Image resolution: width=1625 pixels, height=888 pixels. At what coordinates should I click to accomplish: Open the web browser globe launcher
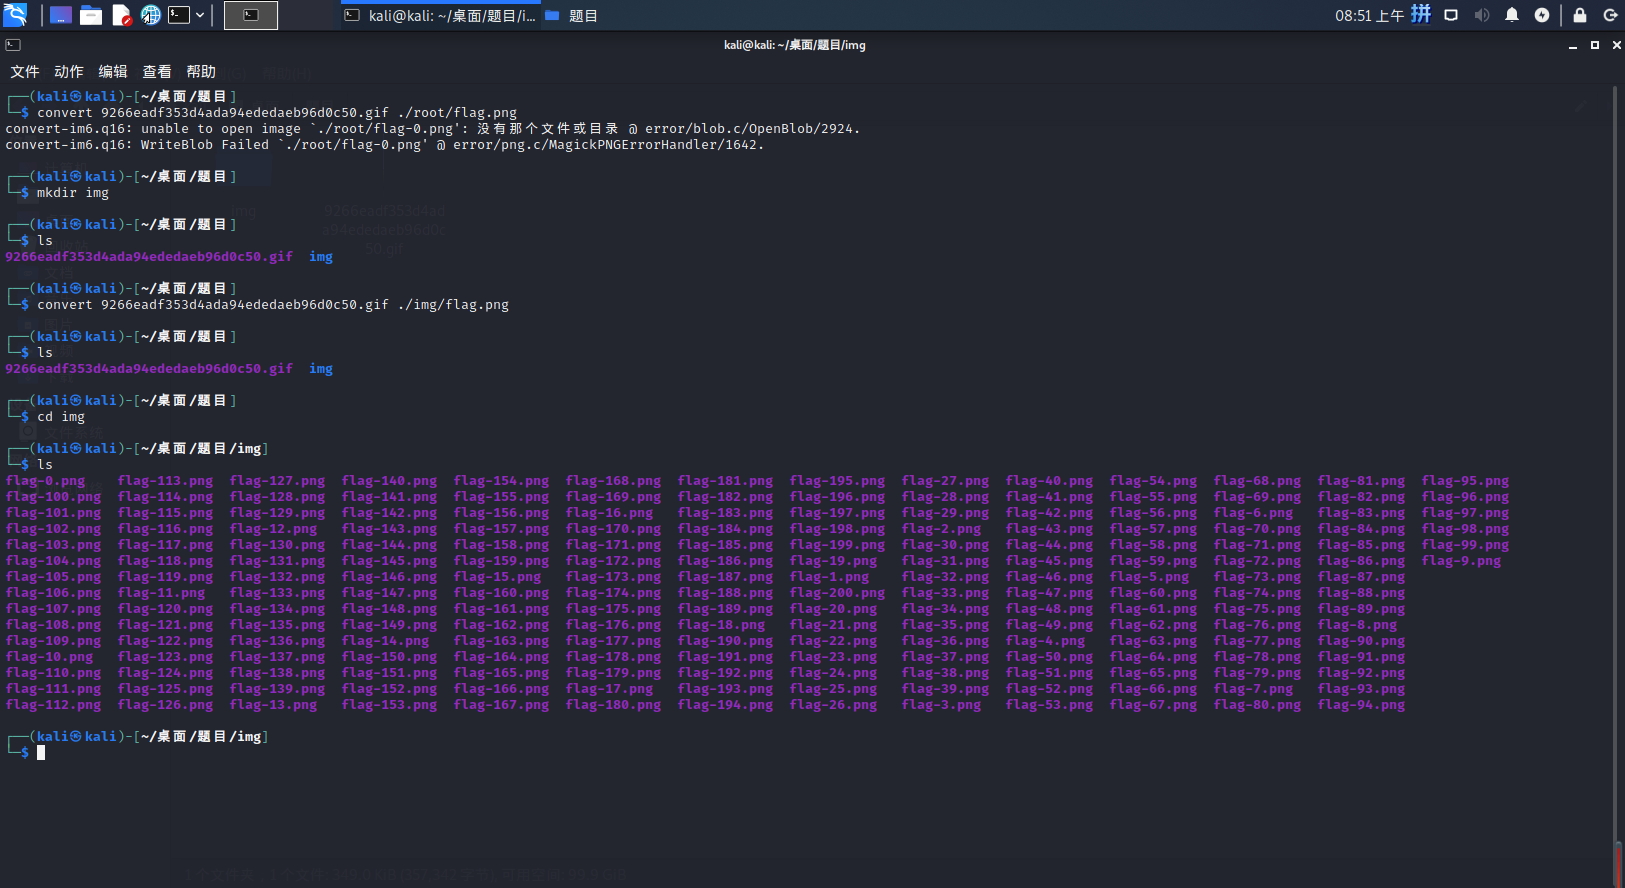coord(150,15)
